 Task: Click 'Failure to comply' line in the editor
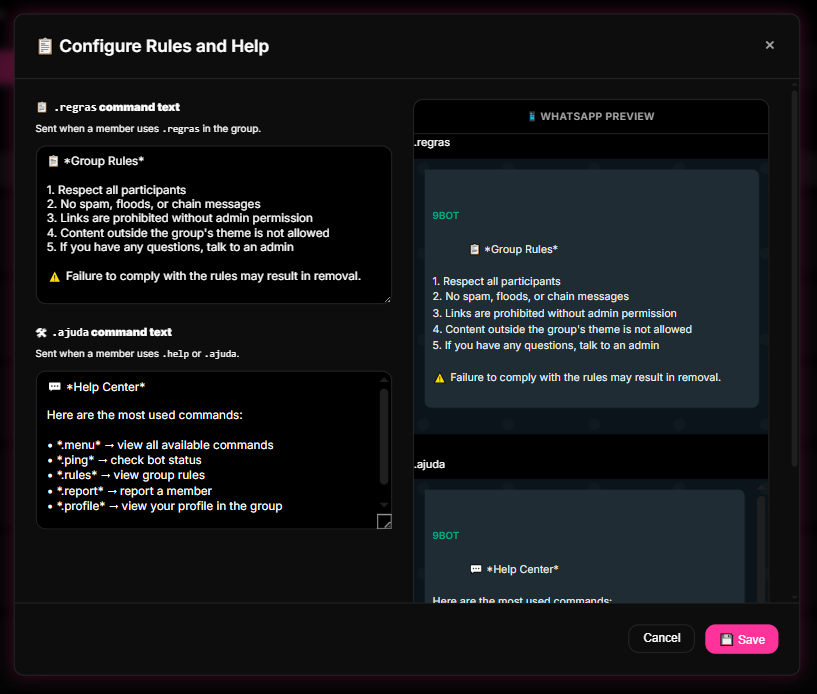pyautogui.click(x=213, y=276)
